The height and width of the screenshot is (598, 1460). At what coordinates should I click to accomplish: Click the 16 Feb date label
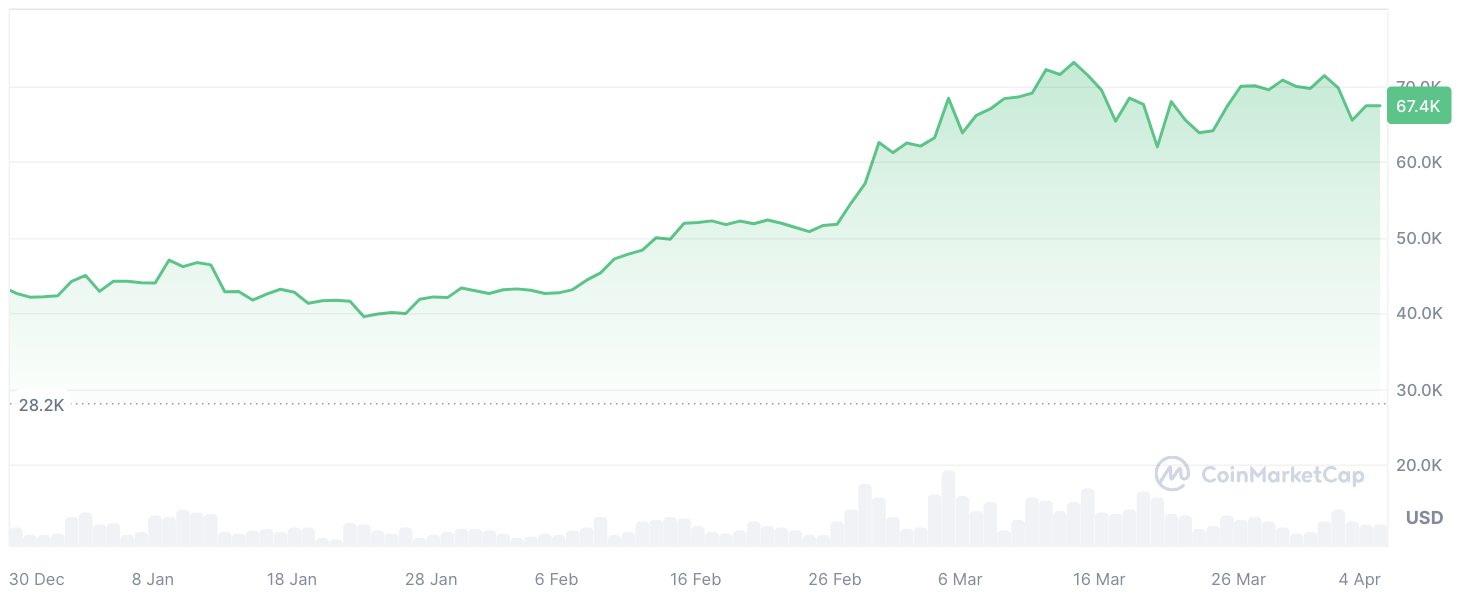695,579
